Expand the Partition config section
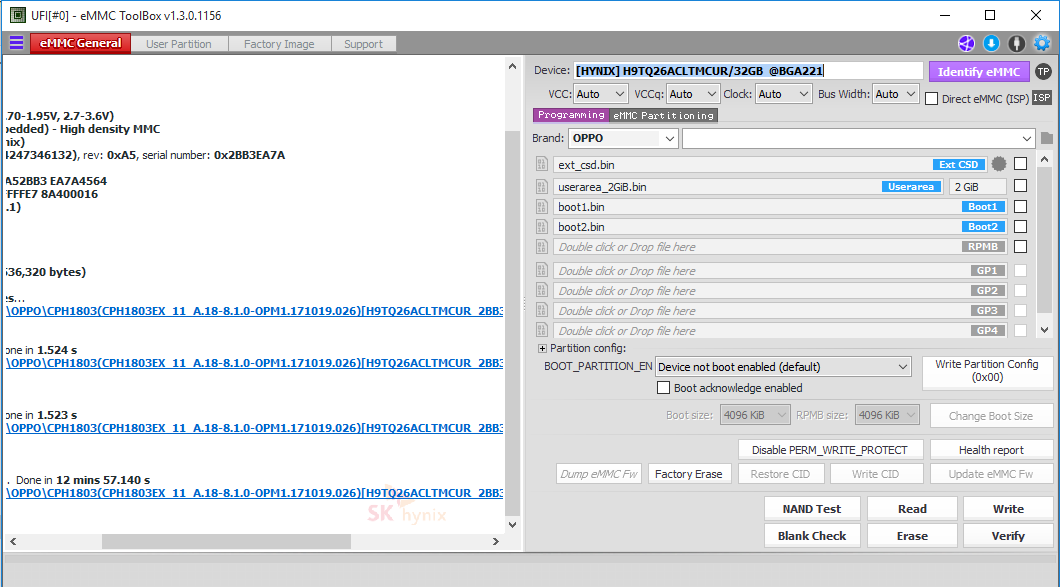The image size is (1060, 587). [x=542, y=348]
